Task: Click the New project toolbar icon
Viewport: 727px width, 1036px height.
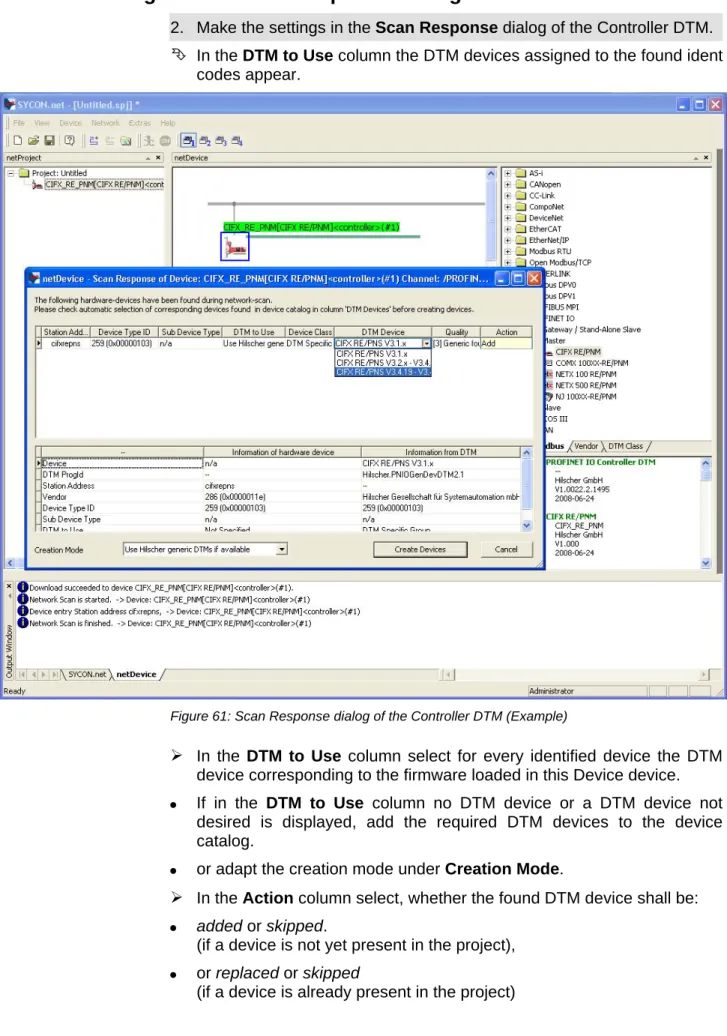Action: (x=18, y=141)
